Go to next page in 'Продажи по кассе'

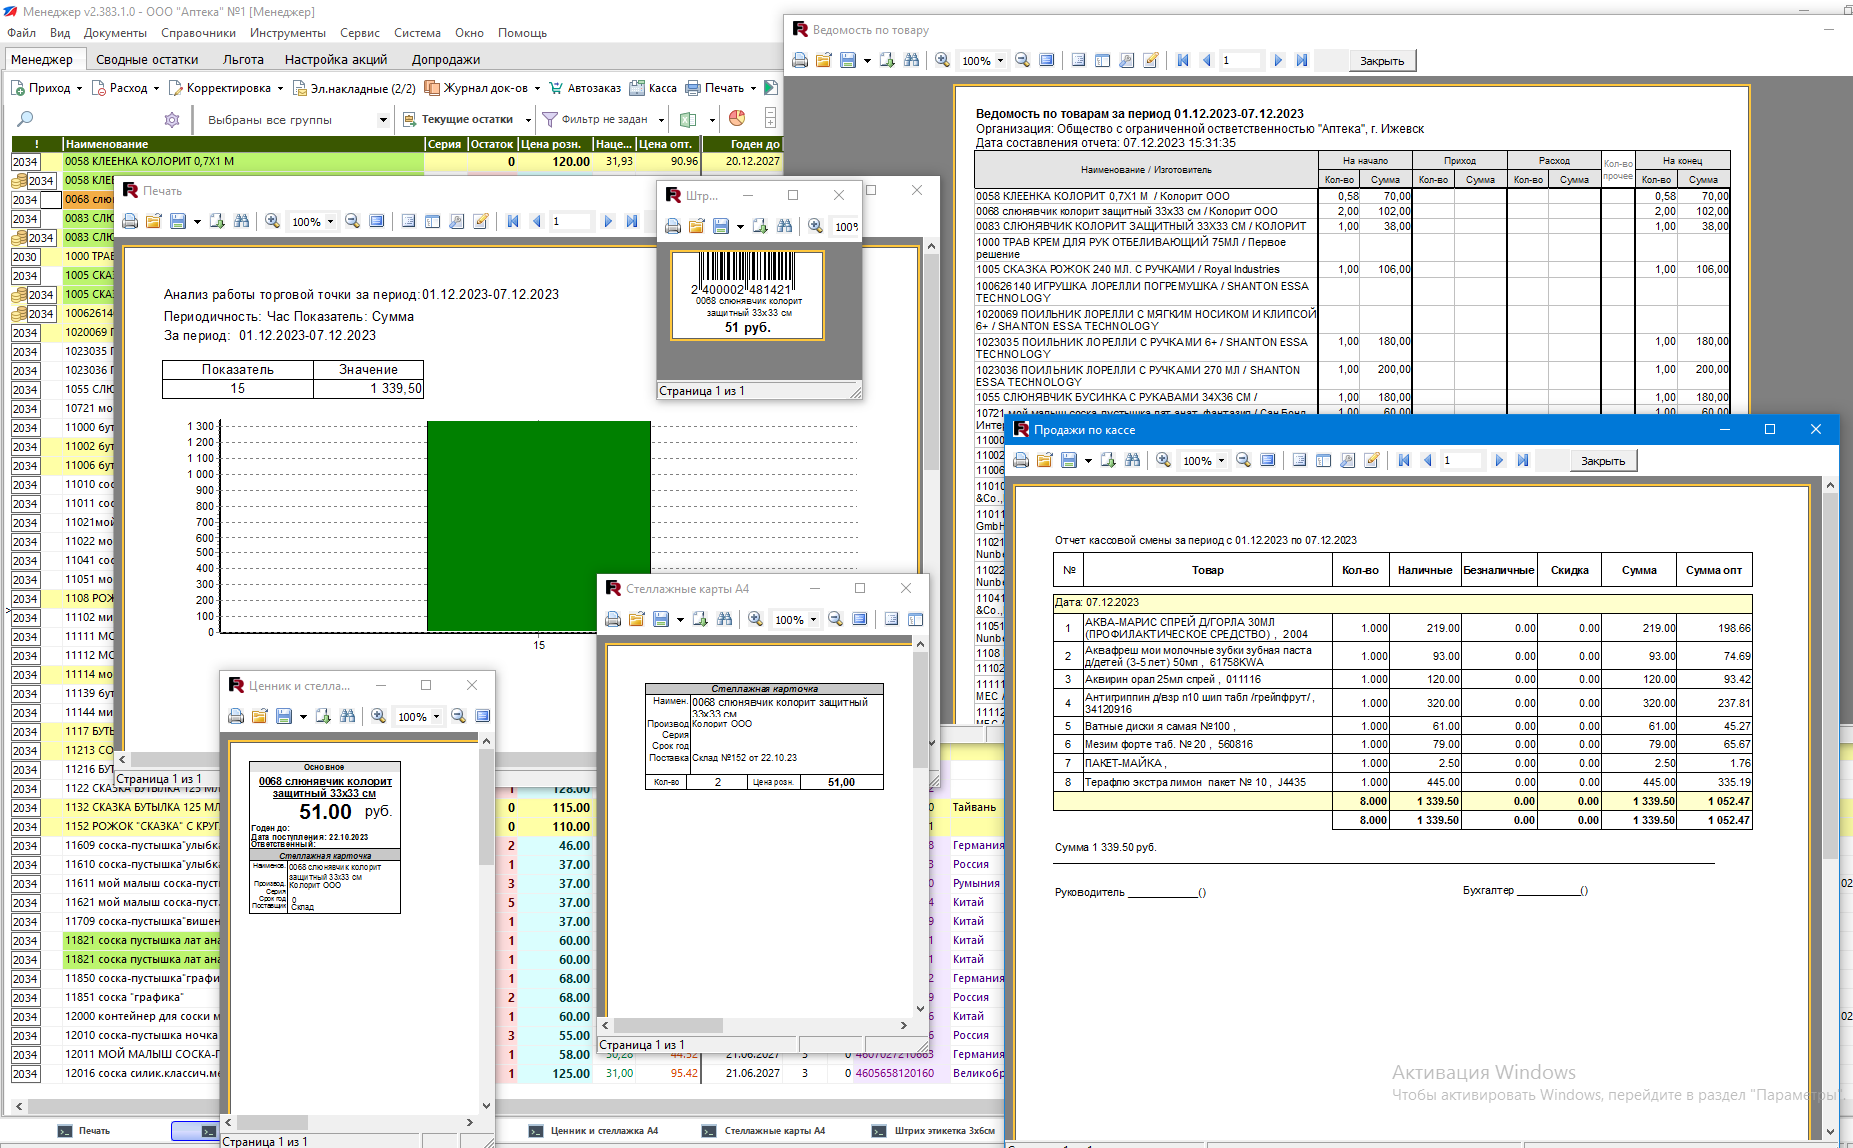(1499, 460)
